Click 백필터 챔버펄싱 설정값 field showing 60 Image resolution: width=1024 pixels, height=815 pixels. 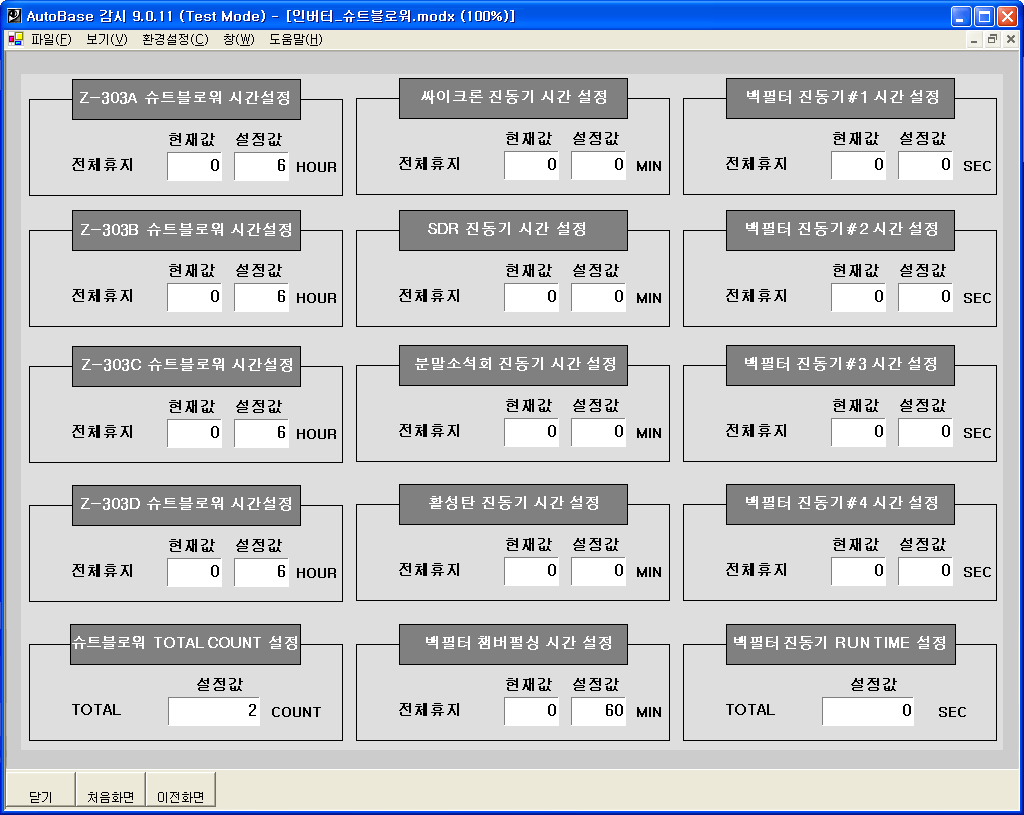click(597, 711)
